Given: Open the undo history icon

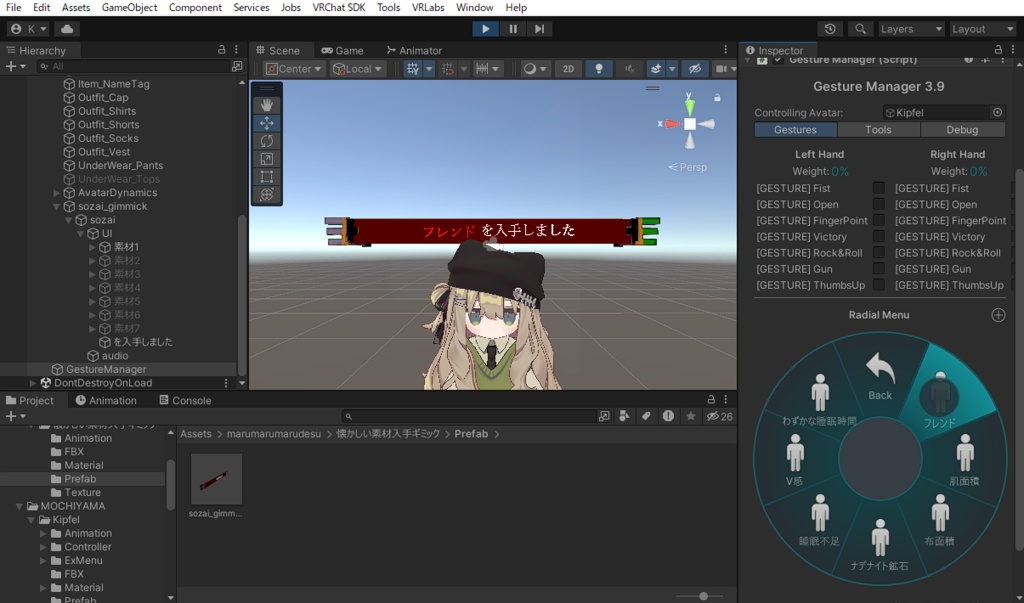Looking at the screenshot, I should point(830,29).
